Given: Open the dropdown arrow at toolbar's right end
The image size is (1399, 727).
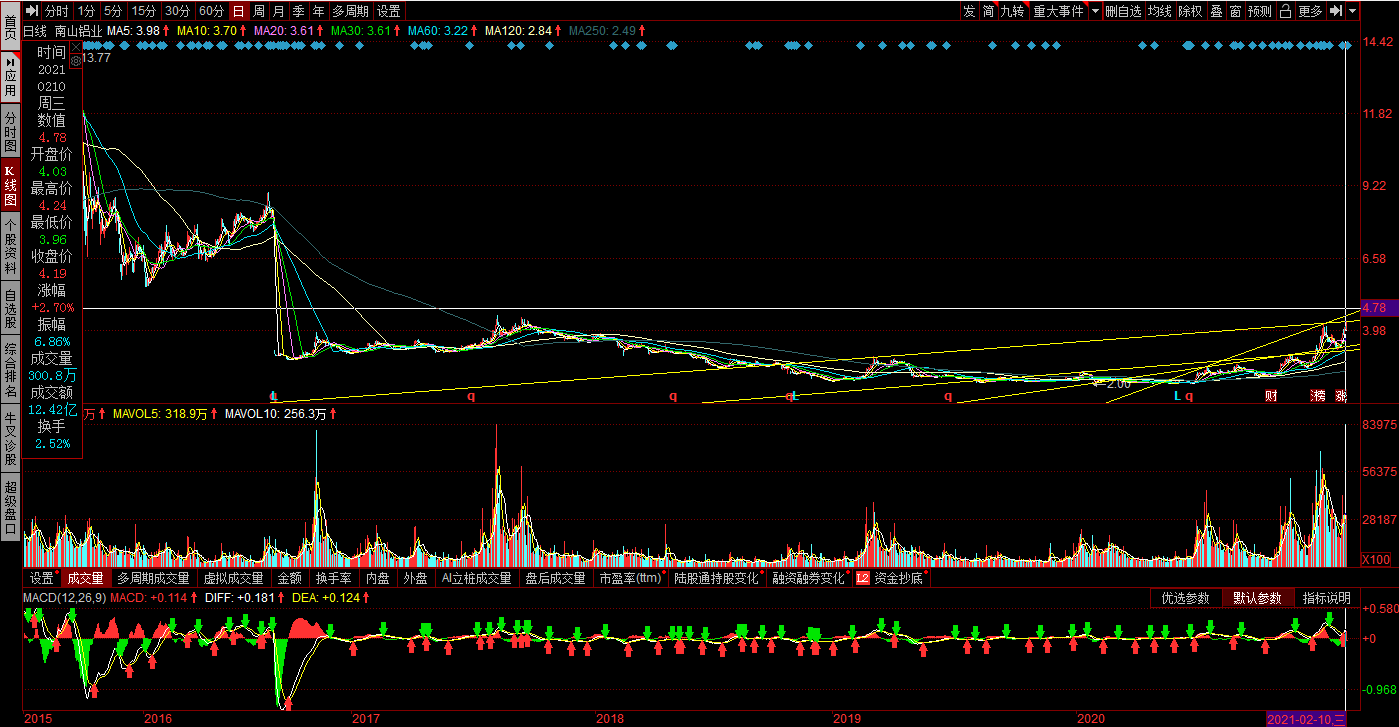Looking at the screenshot, I should click(1353, 11).
